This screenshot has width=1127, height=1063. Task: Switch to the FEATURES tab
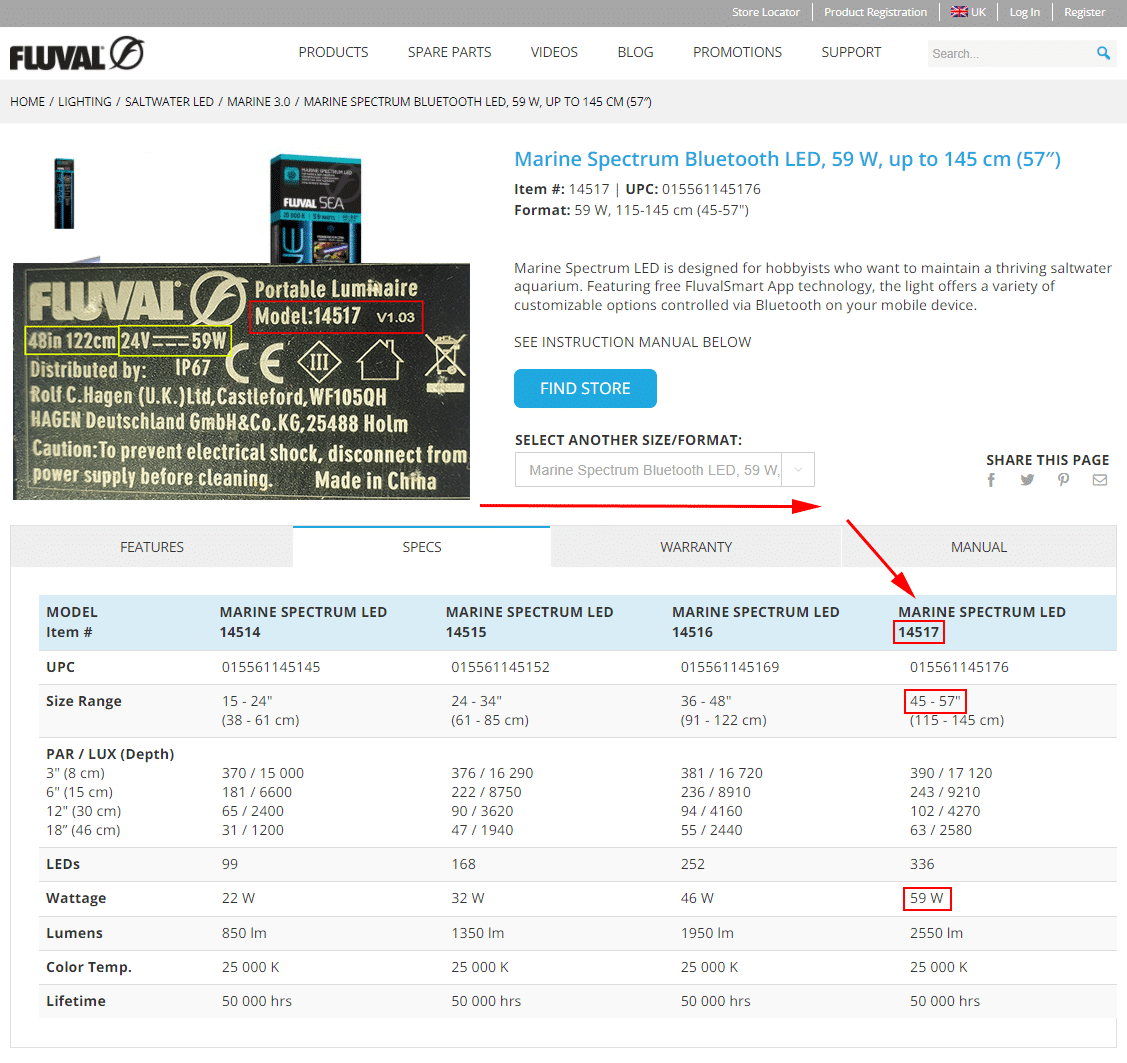point(152,547)
